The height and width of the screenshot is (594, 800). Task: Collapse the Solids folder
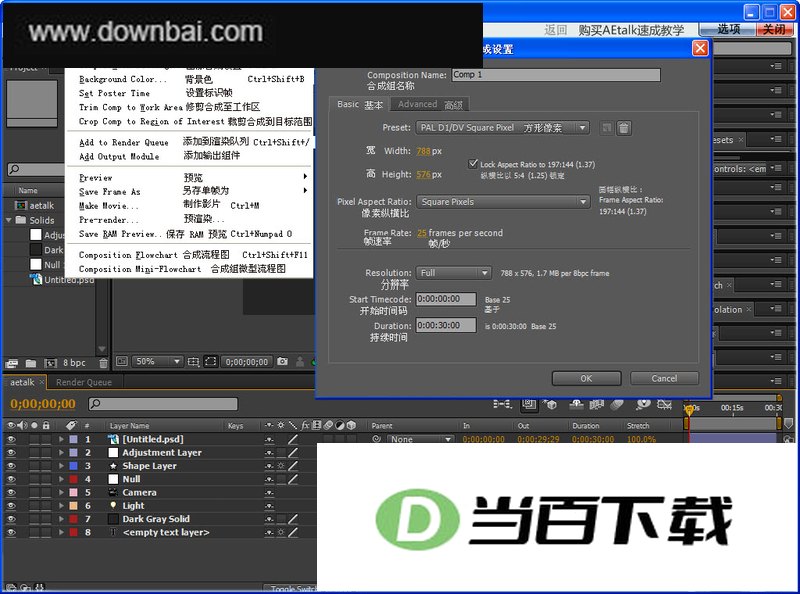tap(9, 220)
